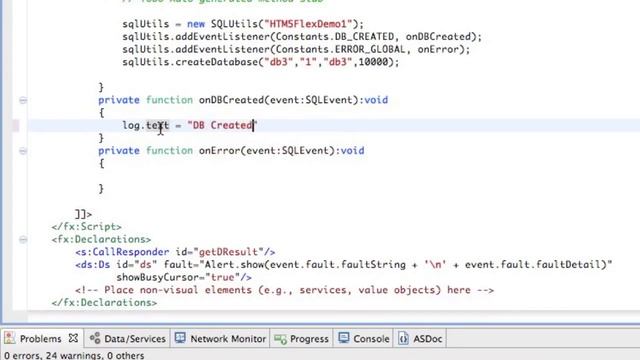Click the opening <fx:Declarations> tag
The height and width of the screenshot is (360, 640).
pos(101,239)
